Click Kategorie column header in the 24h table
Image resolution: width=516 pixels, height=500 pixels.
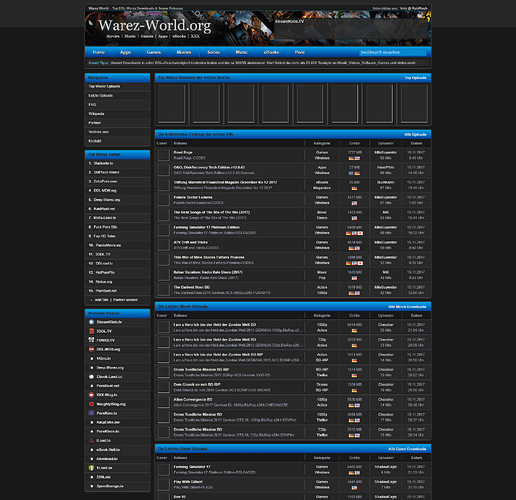tap(322, 143)
